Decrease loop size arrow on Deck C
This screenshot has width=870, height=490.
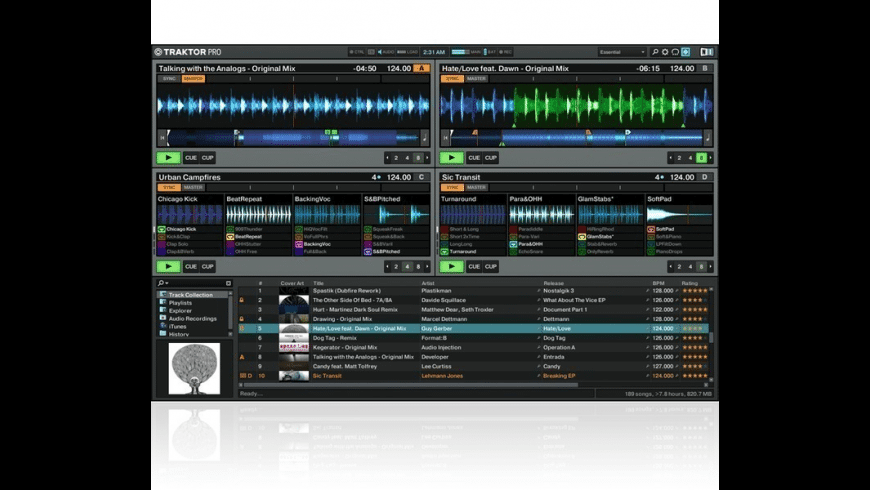coord(387,266)
